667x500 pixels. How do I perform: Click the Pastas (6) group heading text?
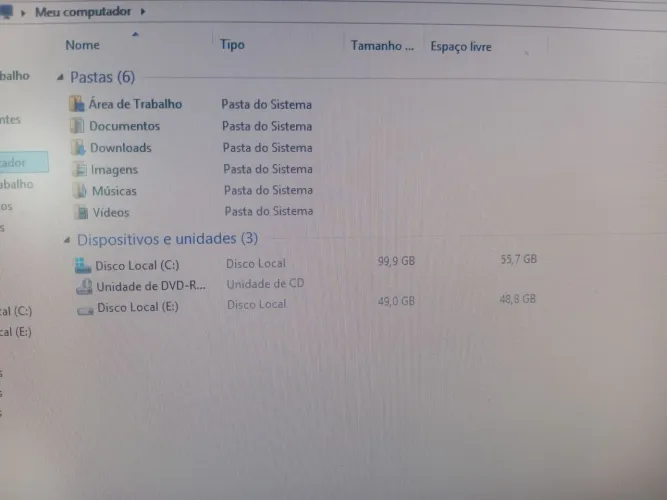coord(103,77)
